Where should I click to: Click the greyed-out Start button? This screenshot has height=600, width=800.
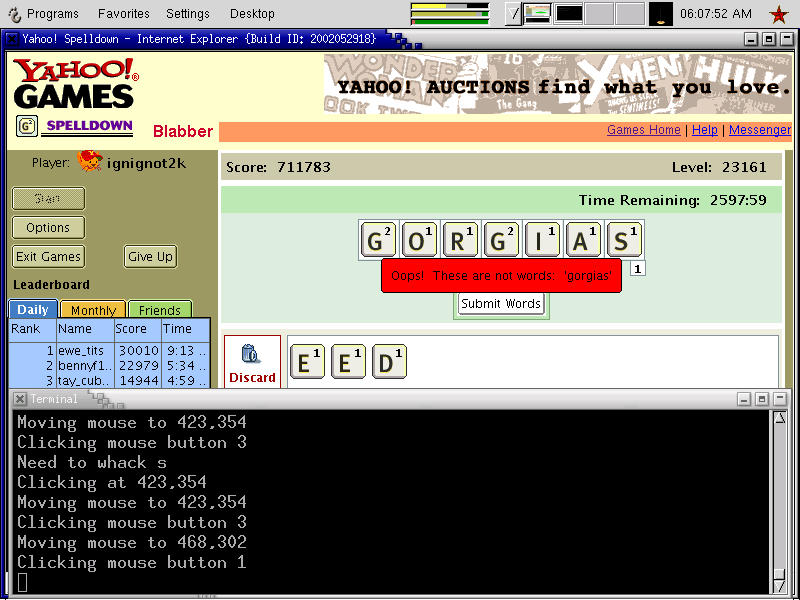48,198
